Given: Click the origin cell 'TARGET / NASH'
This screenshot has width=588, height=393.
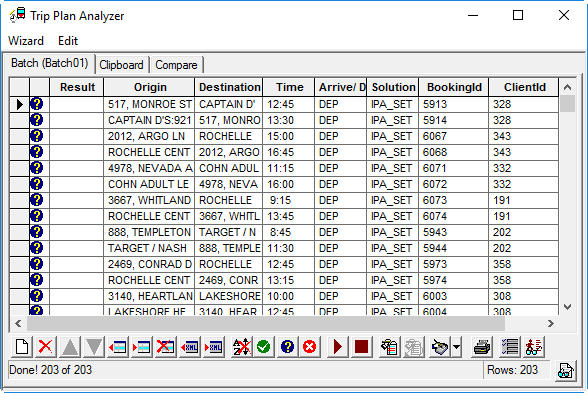Looking at the screenshot, I should coord(149,248).
